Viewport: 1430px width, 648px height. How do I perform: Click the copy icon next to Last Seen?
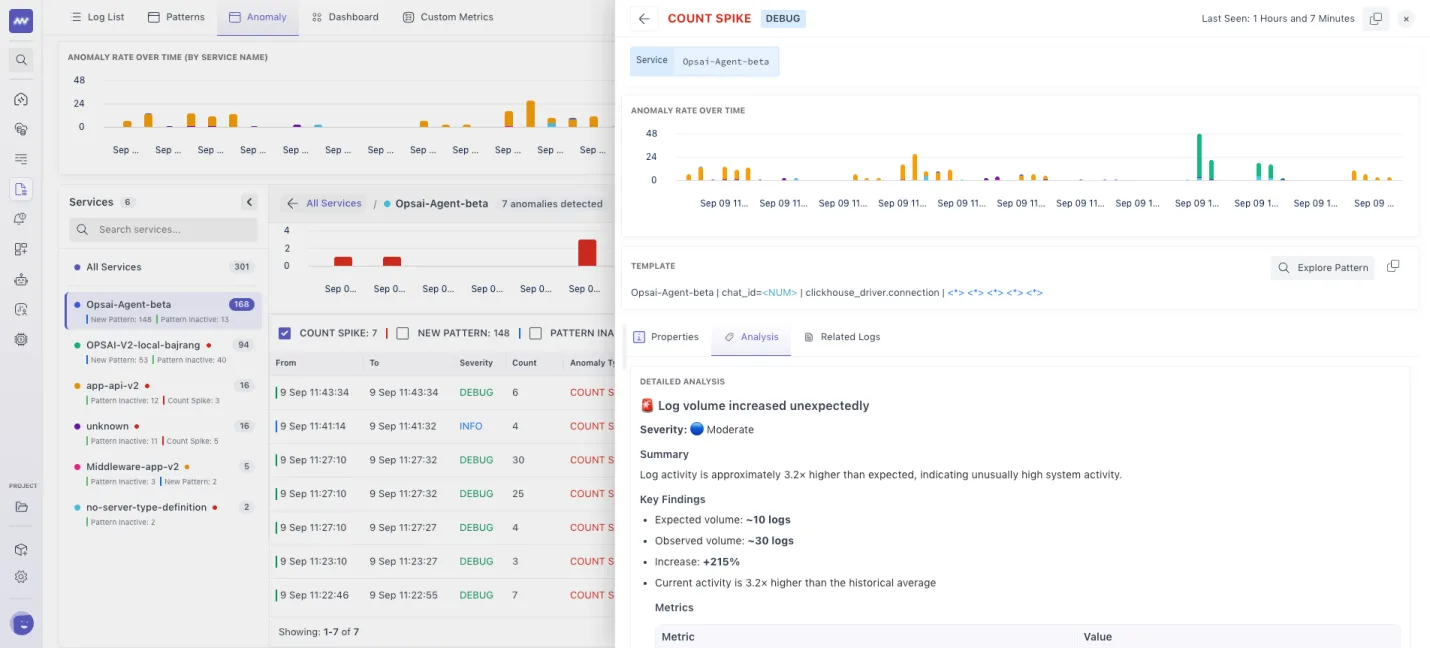click(x=1376, y=18)
